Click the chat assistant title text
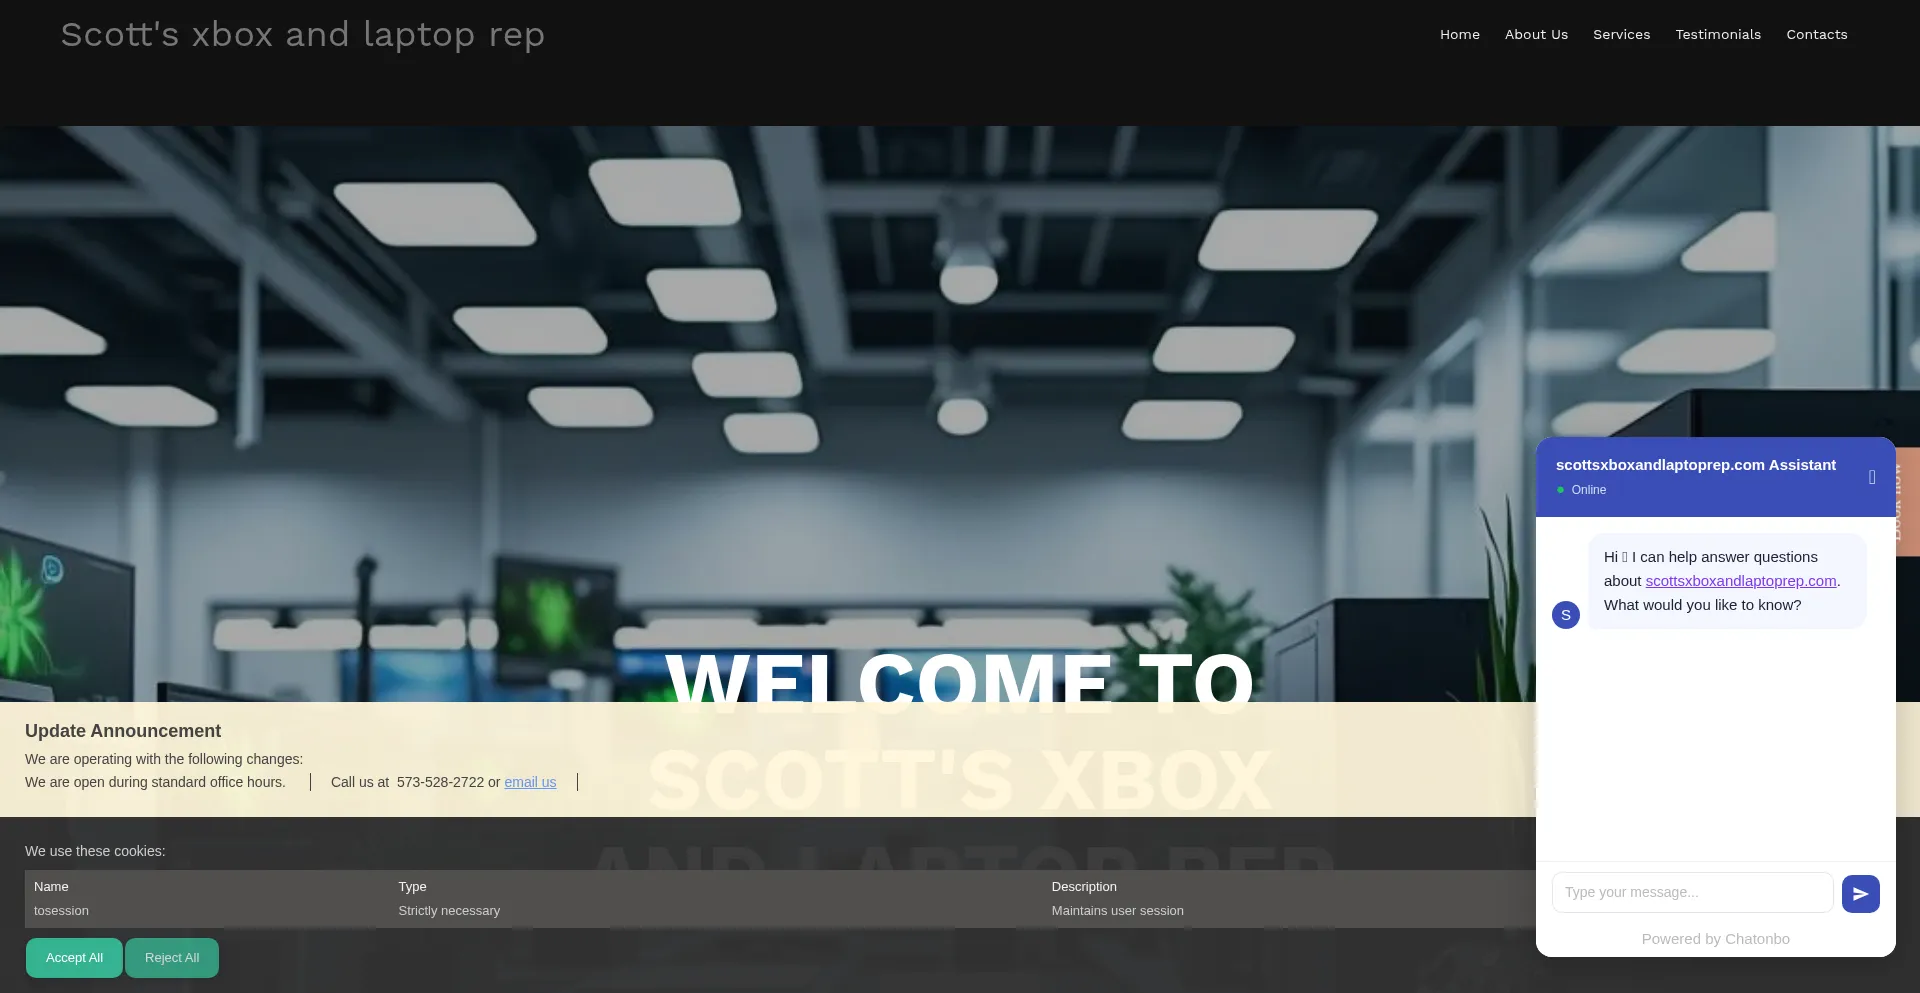 coord(1695,465)
